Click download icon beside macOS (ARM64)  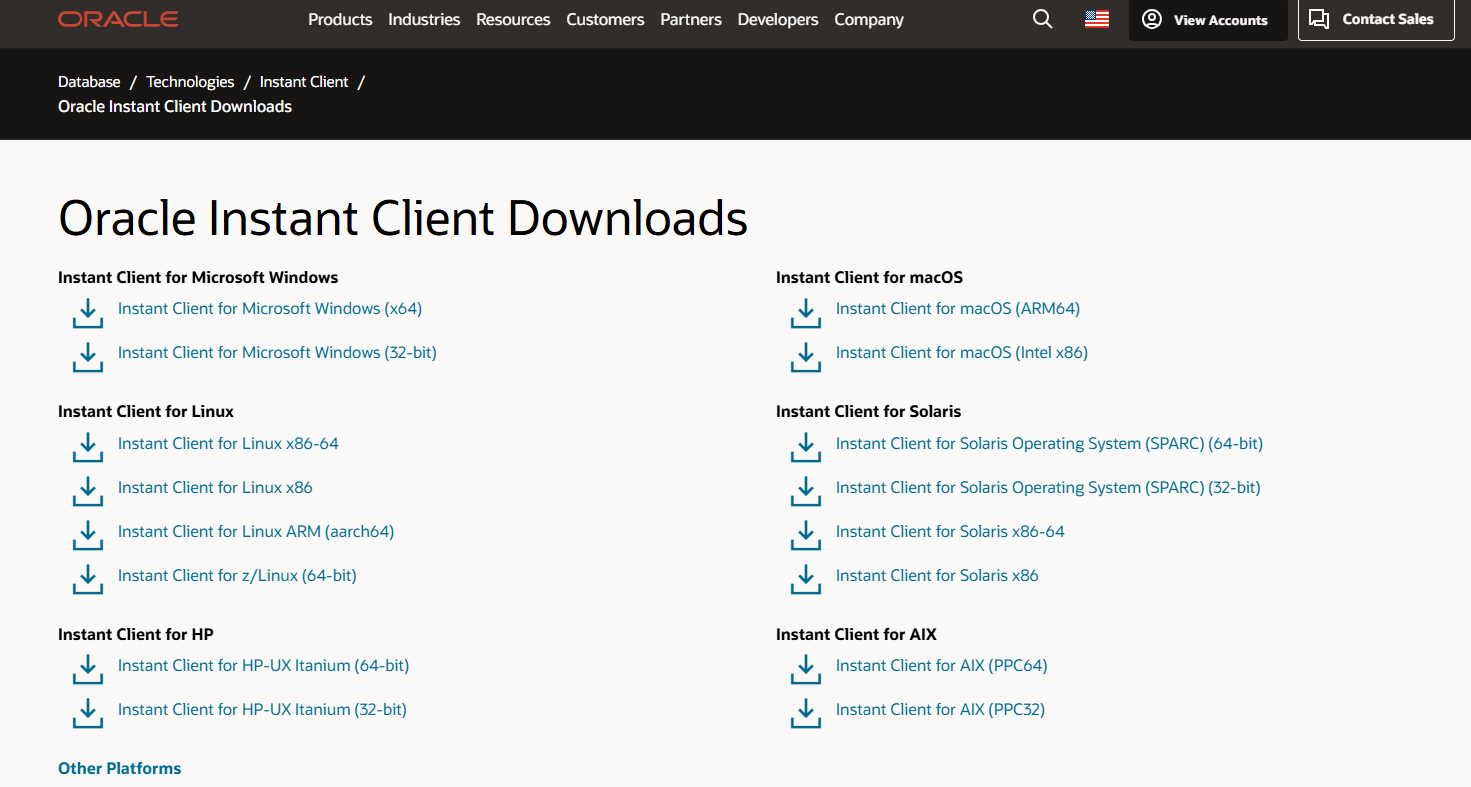point(806,312)
